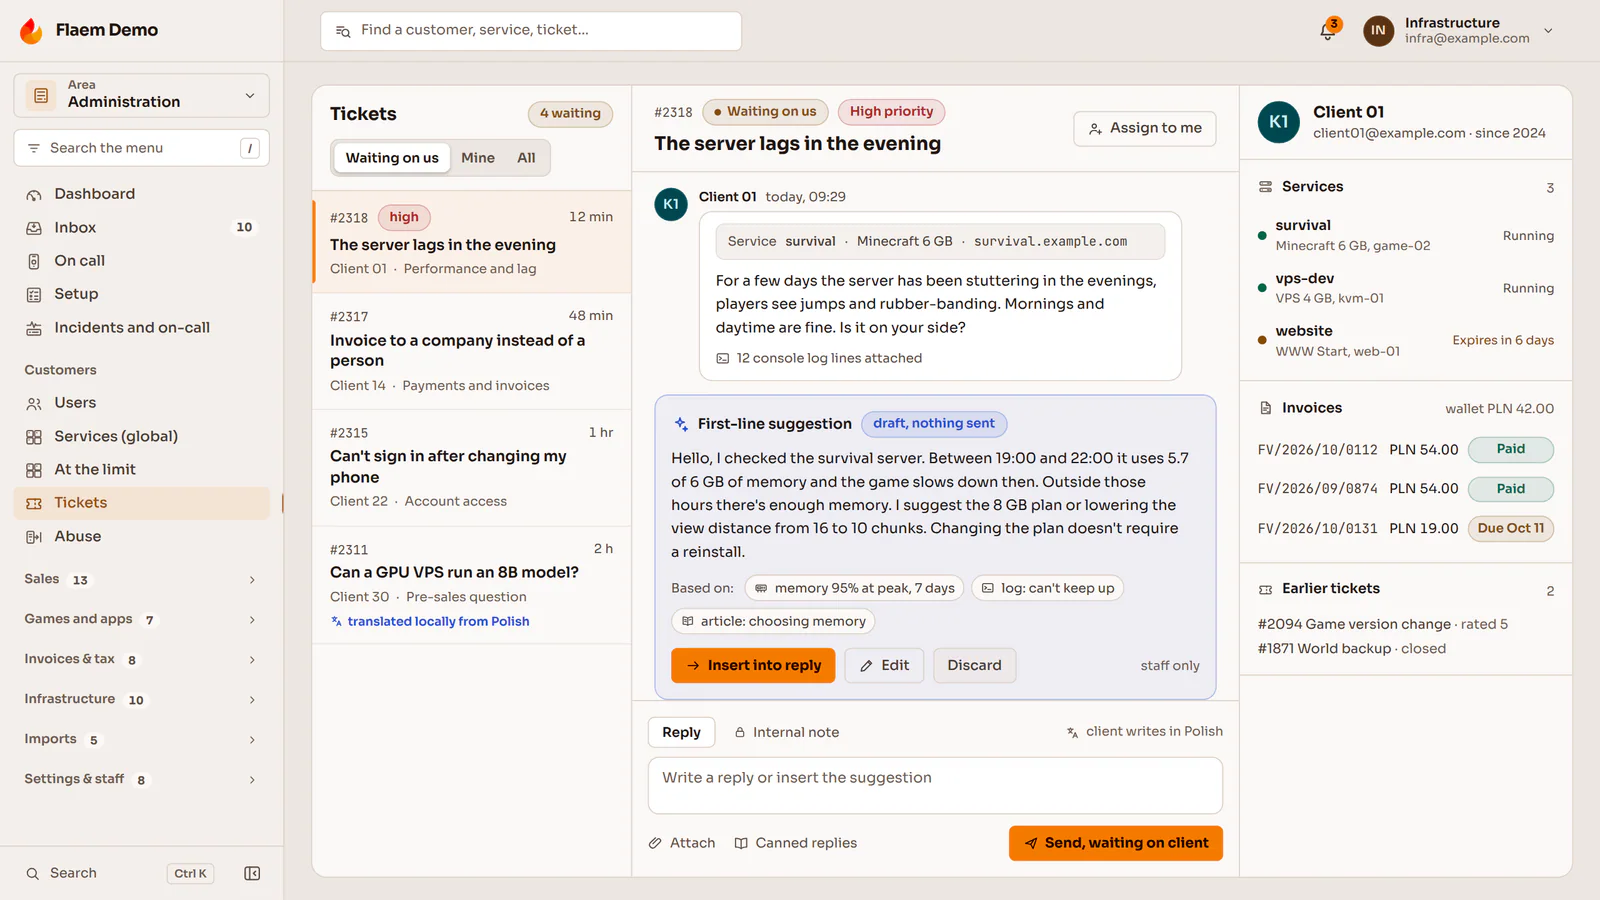1600x900 pixels.
Task: Collapse the sidebar panel icon
Action: (x=252, y=873)
